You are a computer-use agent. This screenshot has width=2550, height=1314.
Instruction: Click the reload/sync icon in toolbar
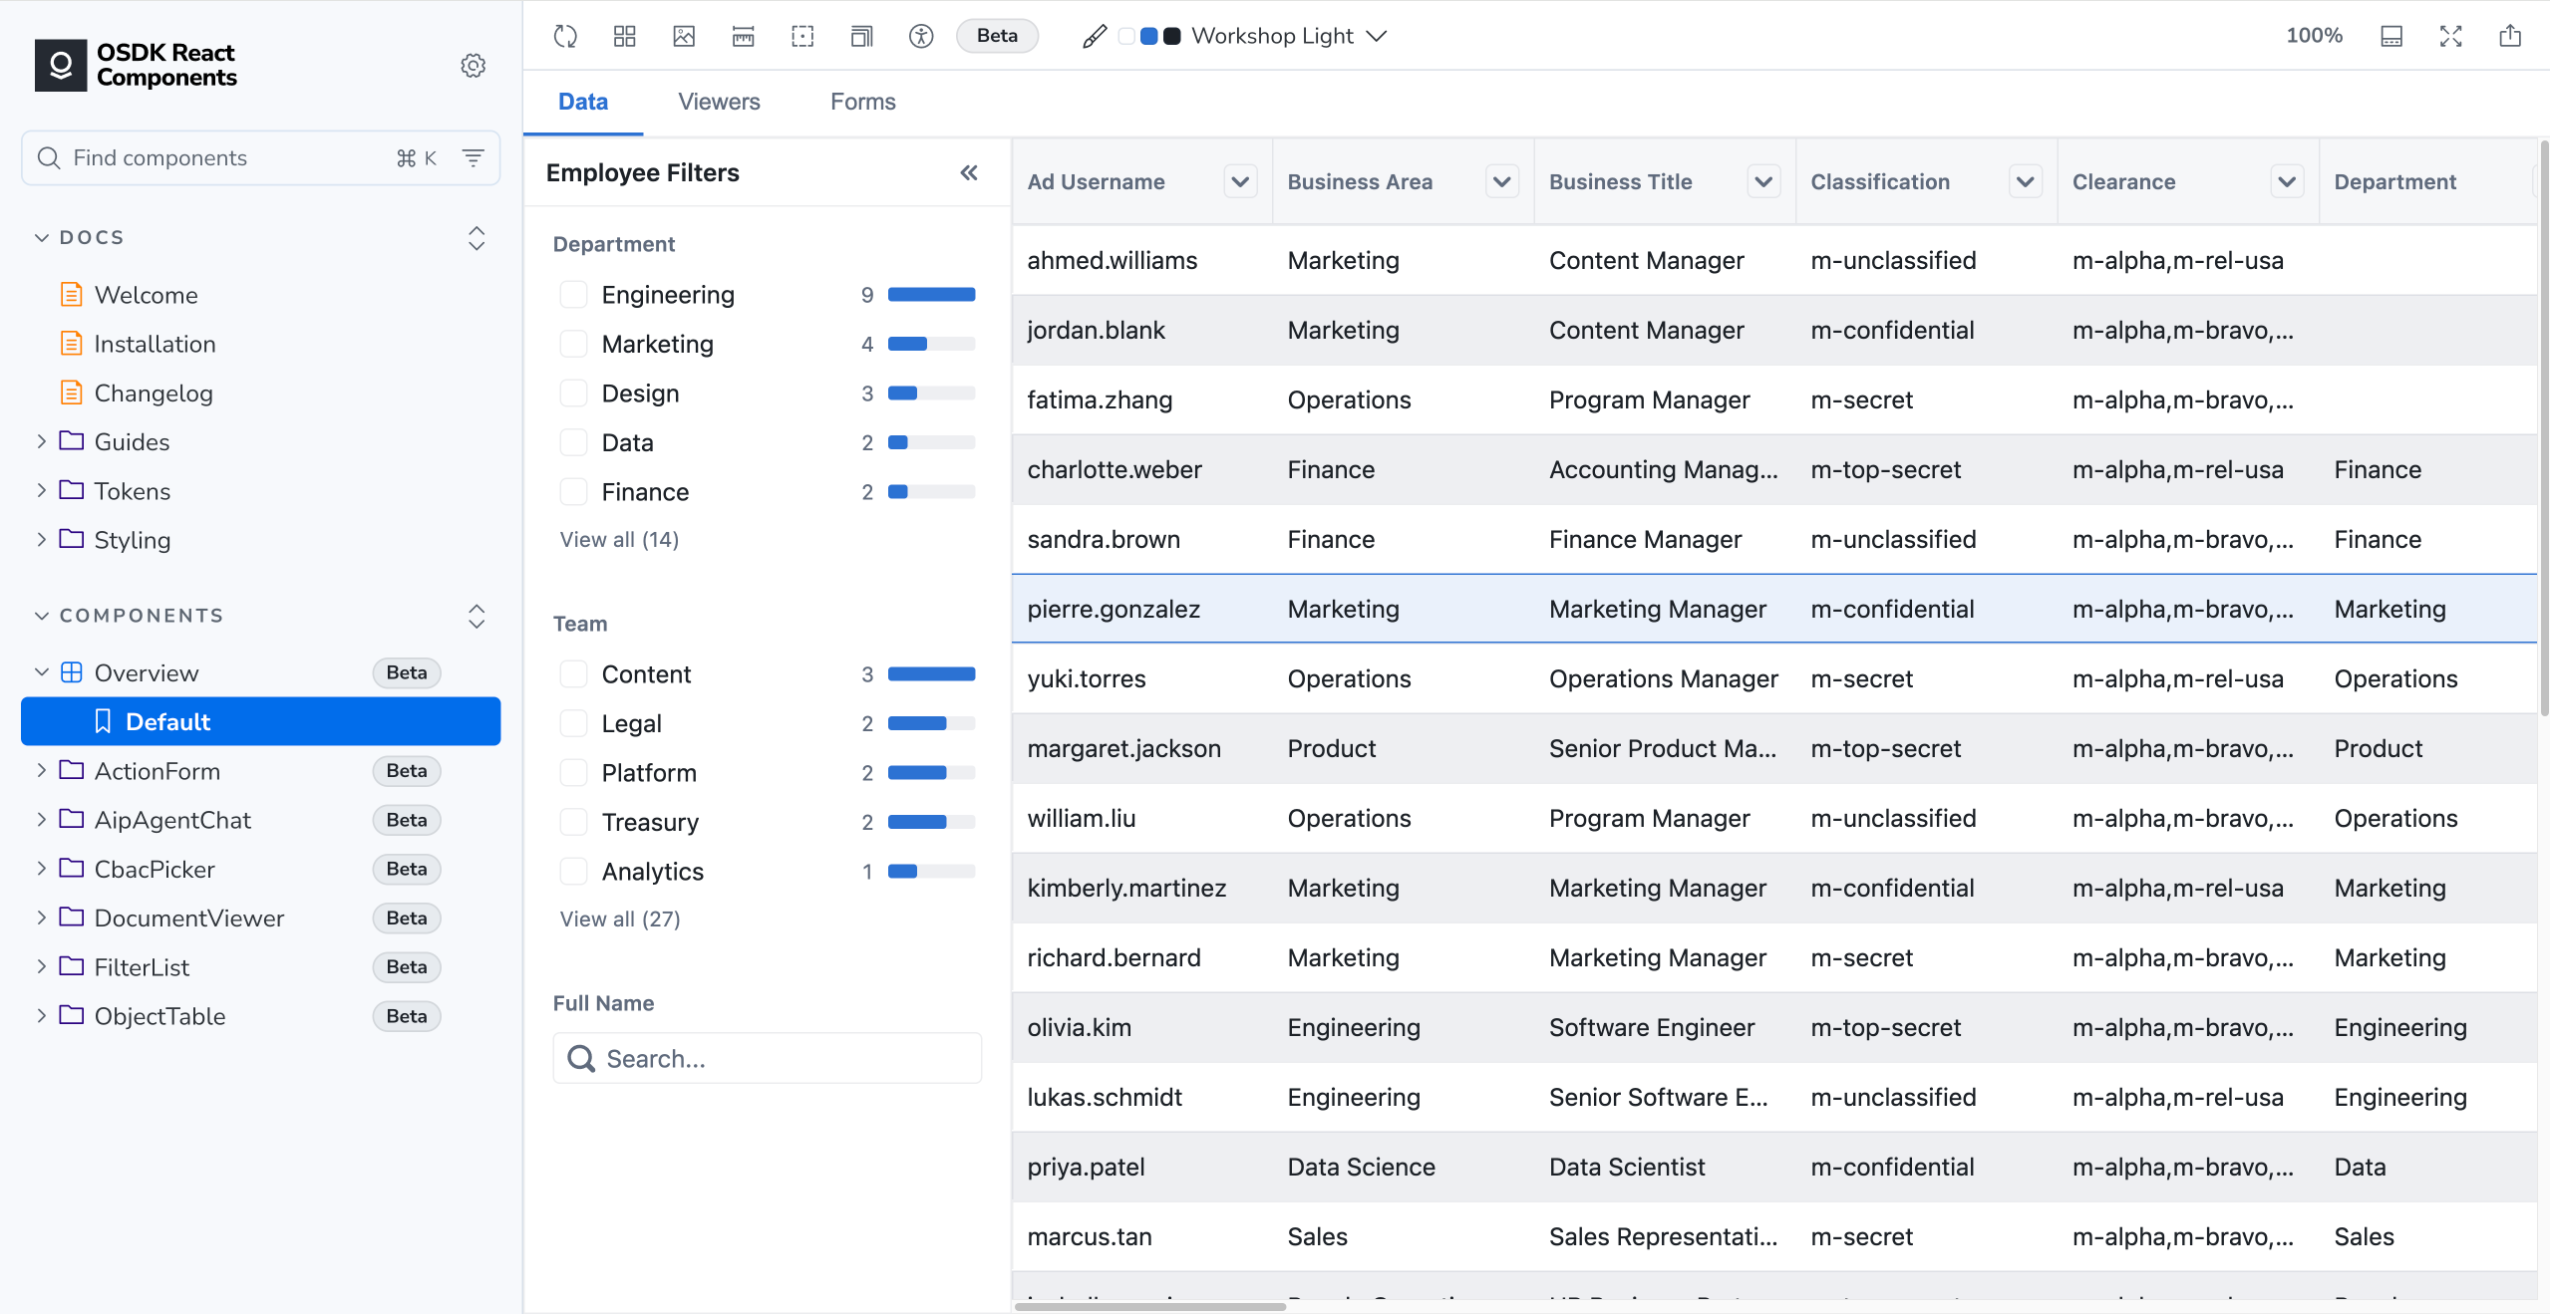pos(565,36)
